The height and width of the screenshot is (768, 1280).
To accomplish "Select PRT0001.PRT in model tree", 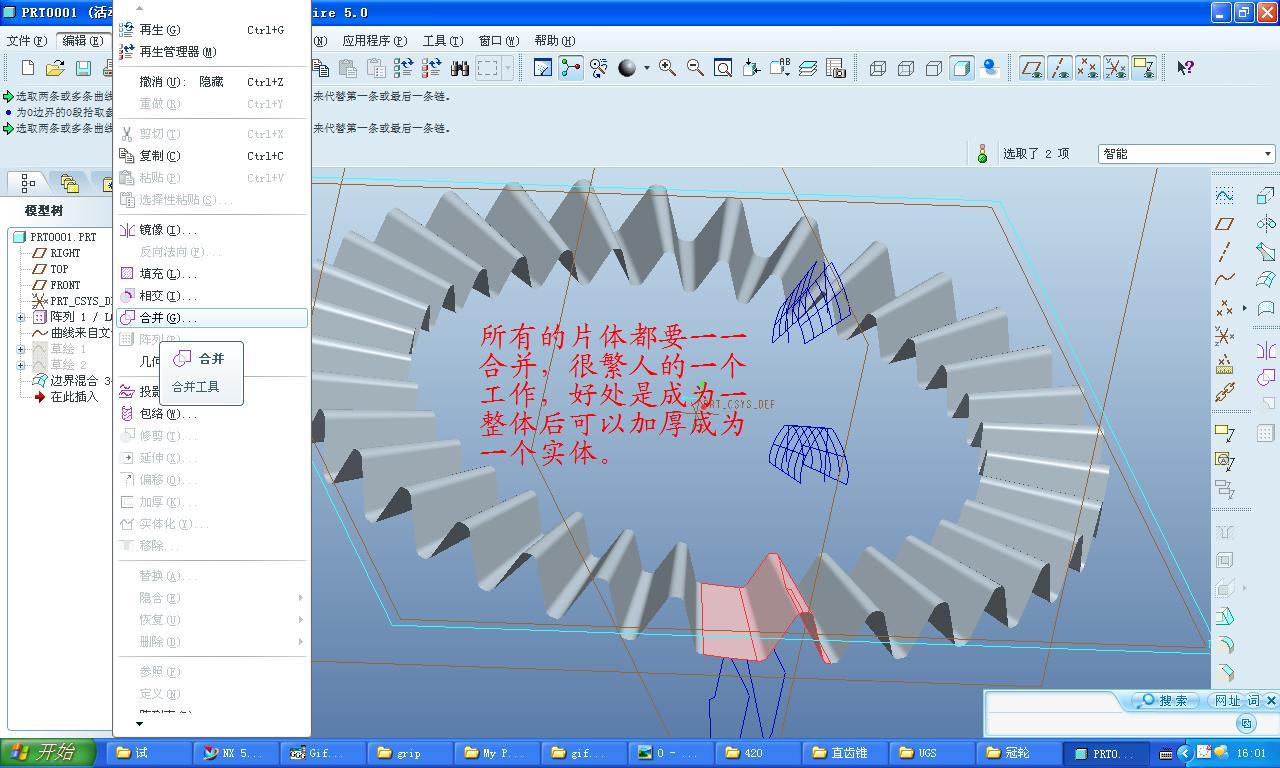I will (x=55, y=237).
